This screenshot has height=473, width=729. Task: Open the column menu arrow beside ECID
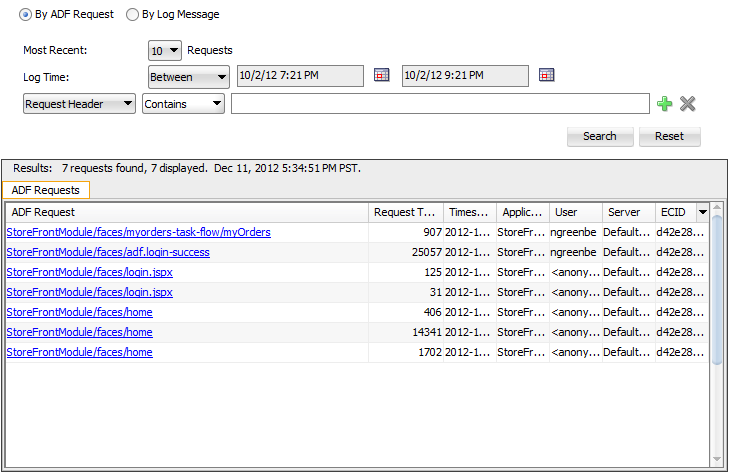coord(703,212)
